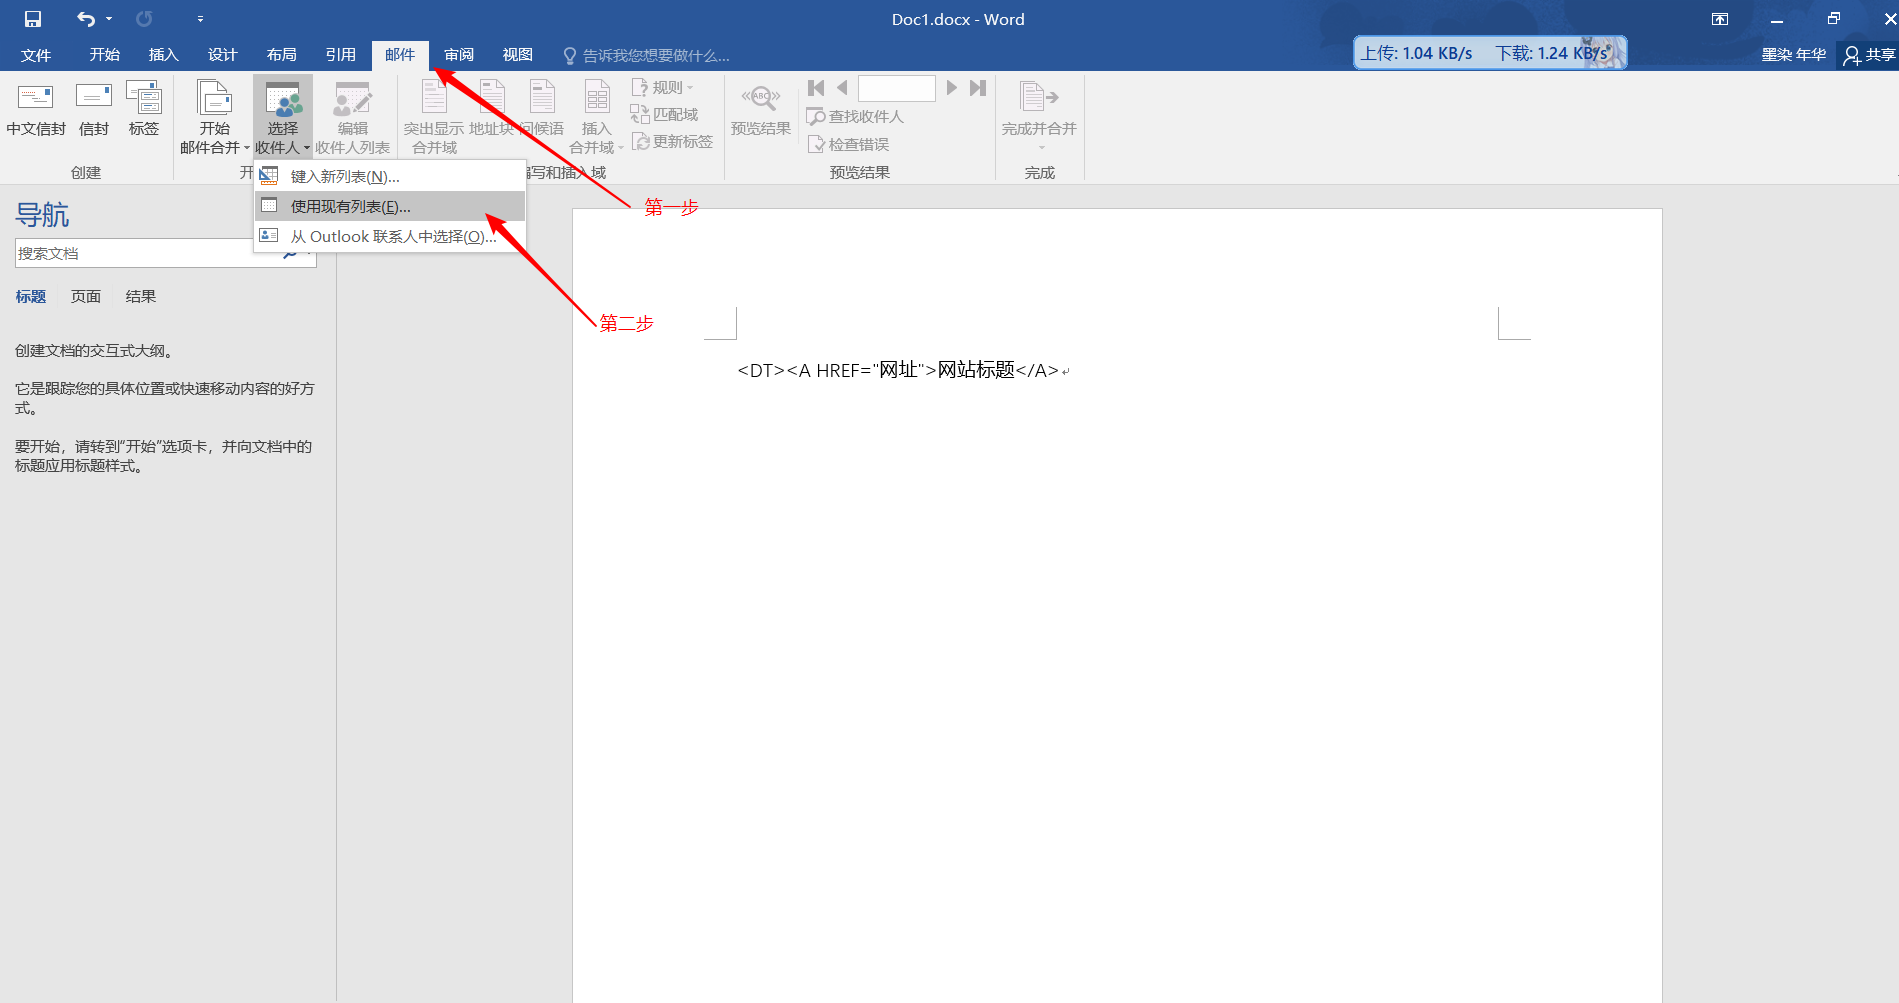This screenshot has height=1003, width=1899.
Task: Click the 信封 envelope button
Action: [x=94, y=109]
